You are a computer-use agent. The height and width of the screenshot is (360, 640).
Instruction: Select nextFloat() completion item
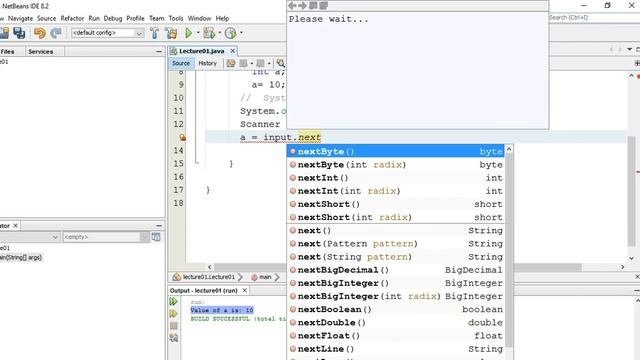[396, 336]
